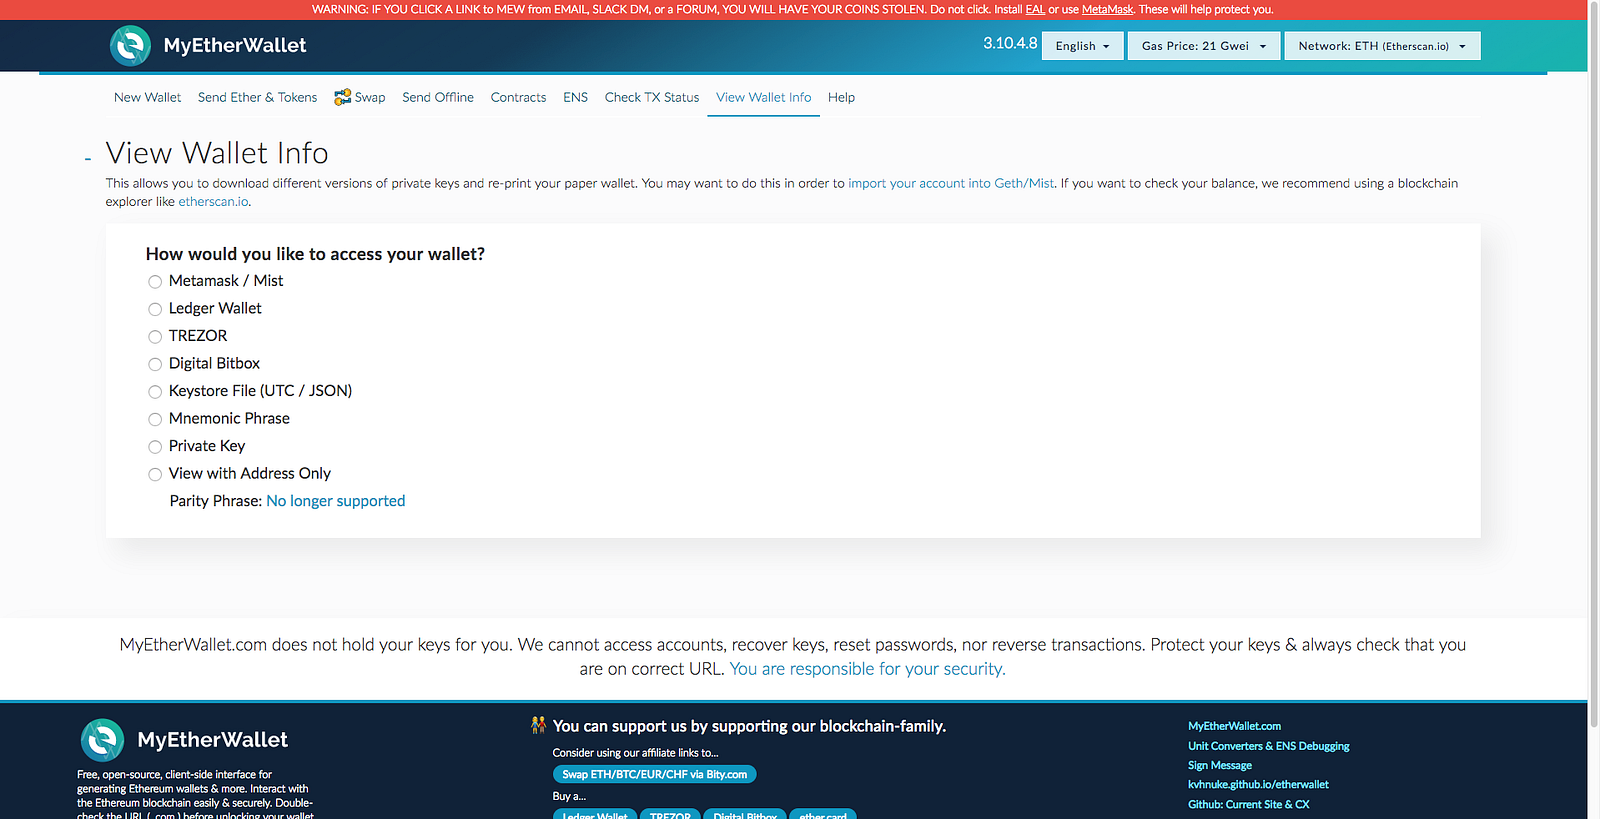Image resolution: width=1600 pixels, height=819 pixels.
Task: Click the 'Parity Phrase:' label
Action: click(x=216, y=501)
